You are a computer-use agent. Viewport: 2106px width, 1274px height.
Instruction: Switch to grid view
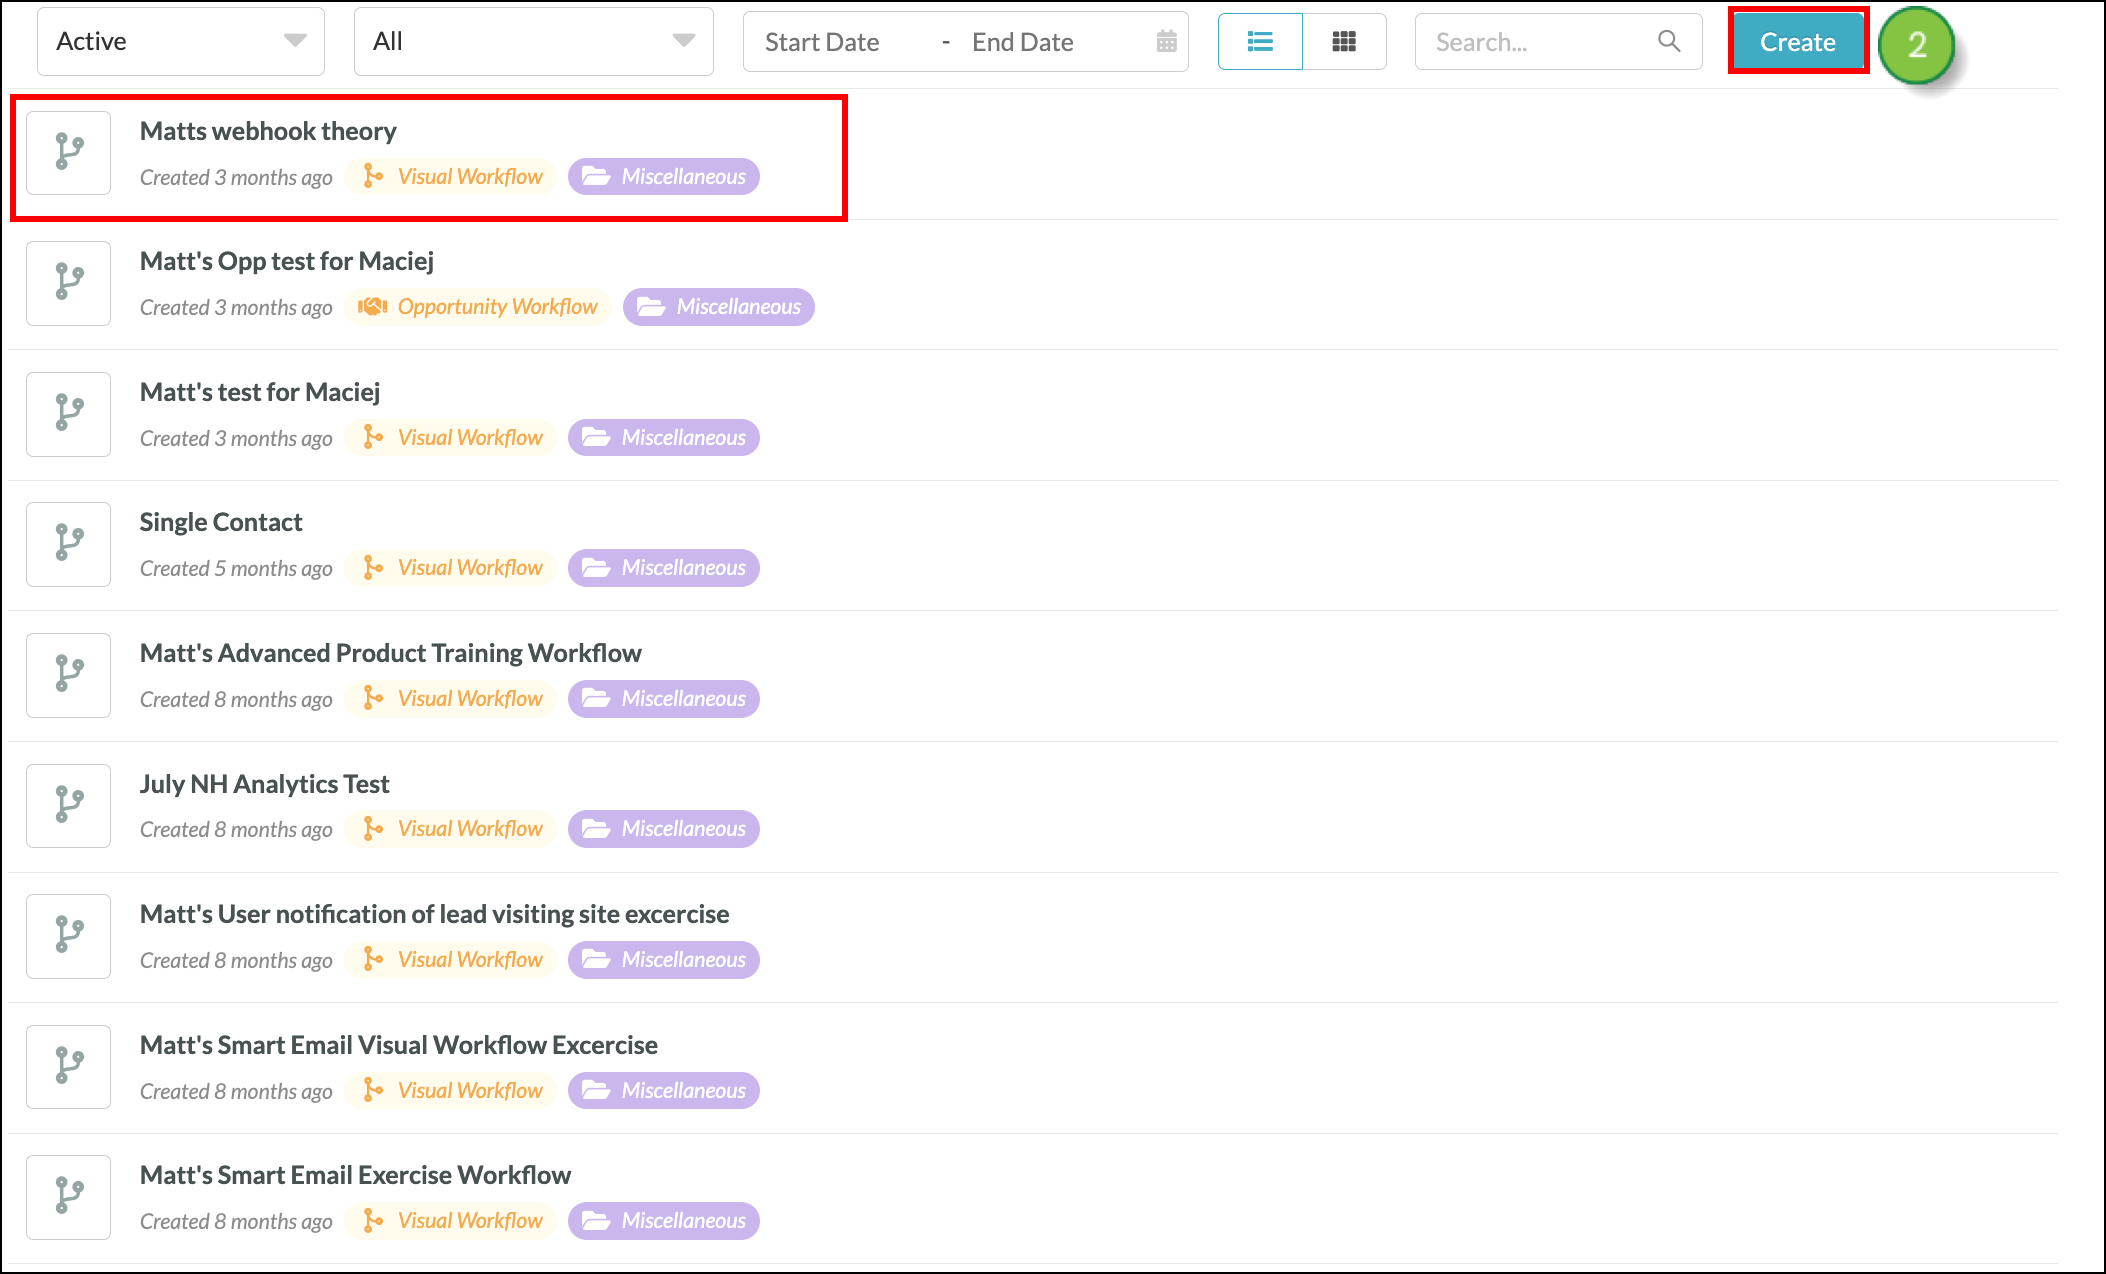click(1344, 42)
